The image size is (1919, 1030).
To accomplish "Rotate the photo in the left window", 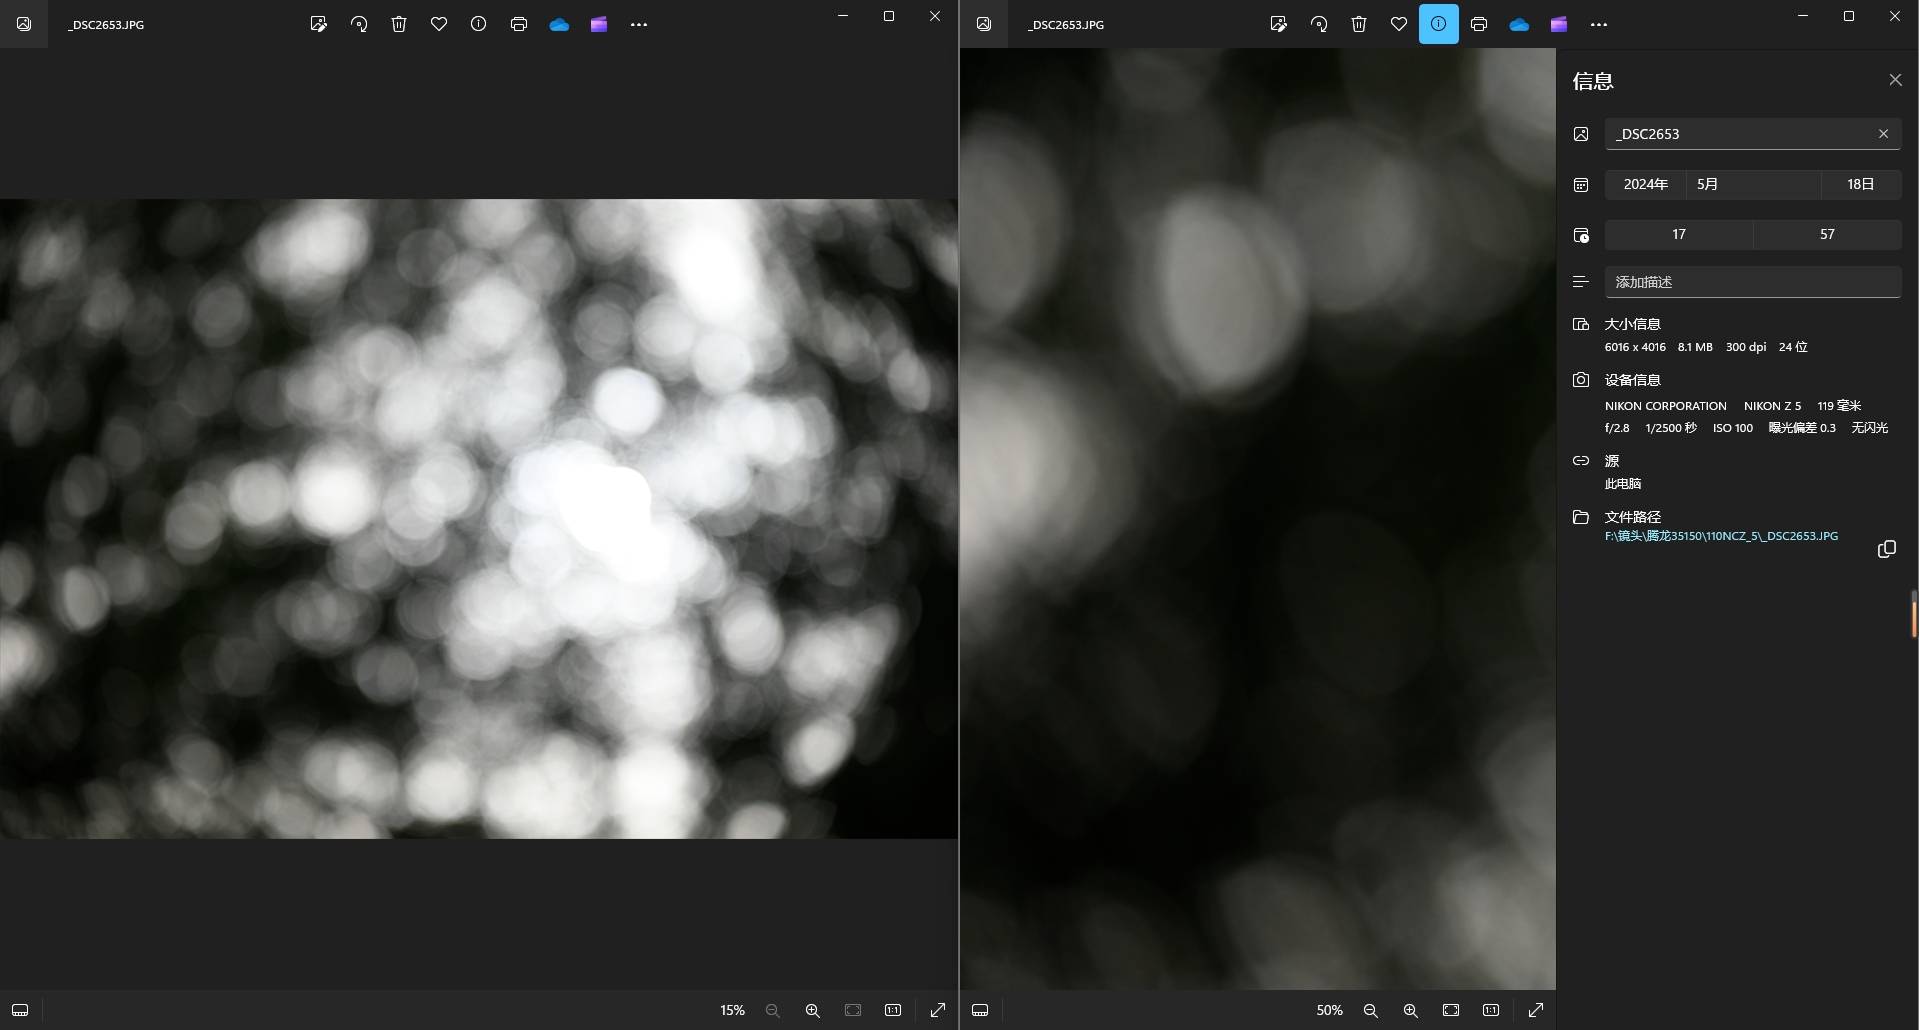I will [x=359, y=24].
